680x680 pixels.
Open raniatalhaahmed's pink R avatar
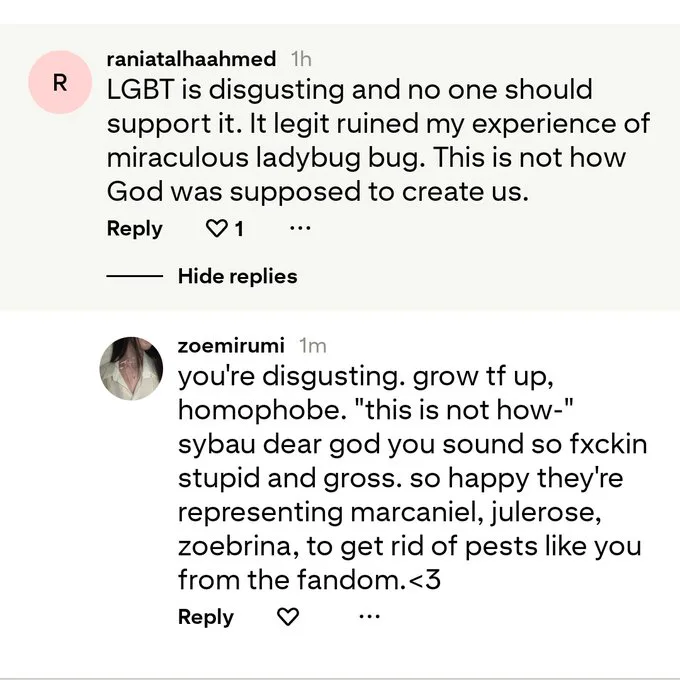60,82
